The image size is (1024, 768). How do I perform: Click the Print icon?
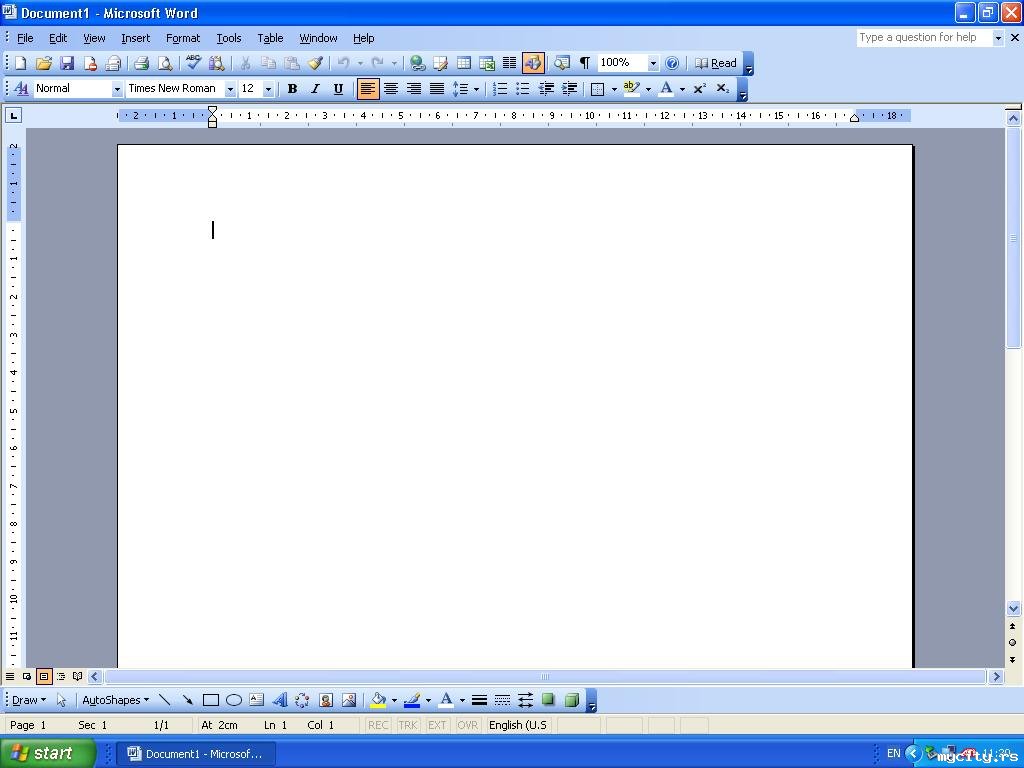click(x=141, y=63)
